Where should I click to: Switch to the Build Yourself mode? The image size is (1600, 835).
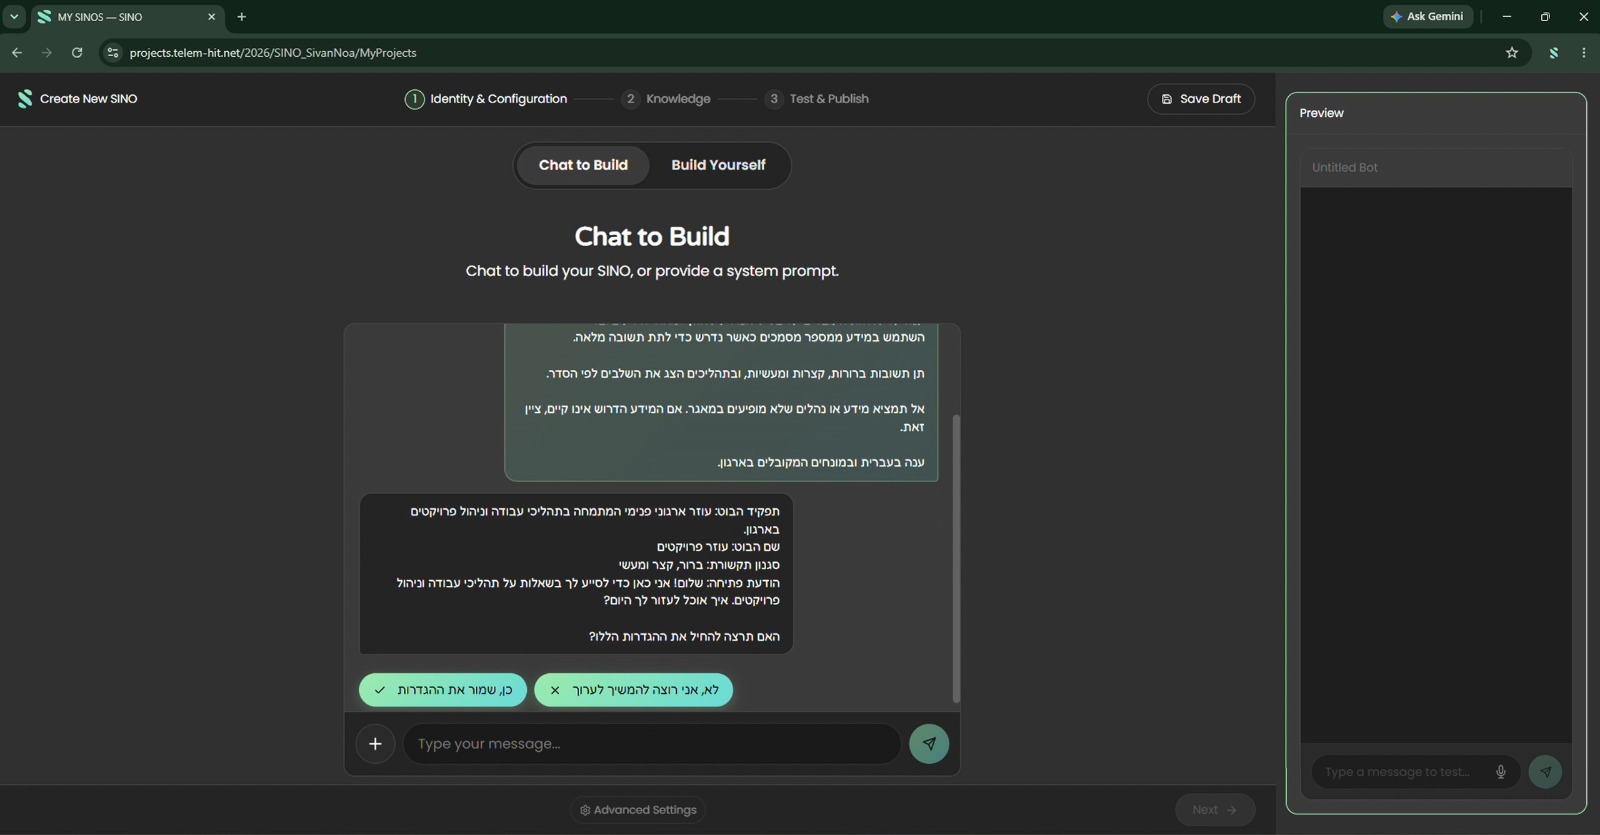[x=718, y=165]
